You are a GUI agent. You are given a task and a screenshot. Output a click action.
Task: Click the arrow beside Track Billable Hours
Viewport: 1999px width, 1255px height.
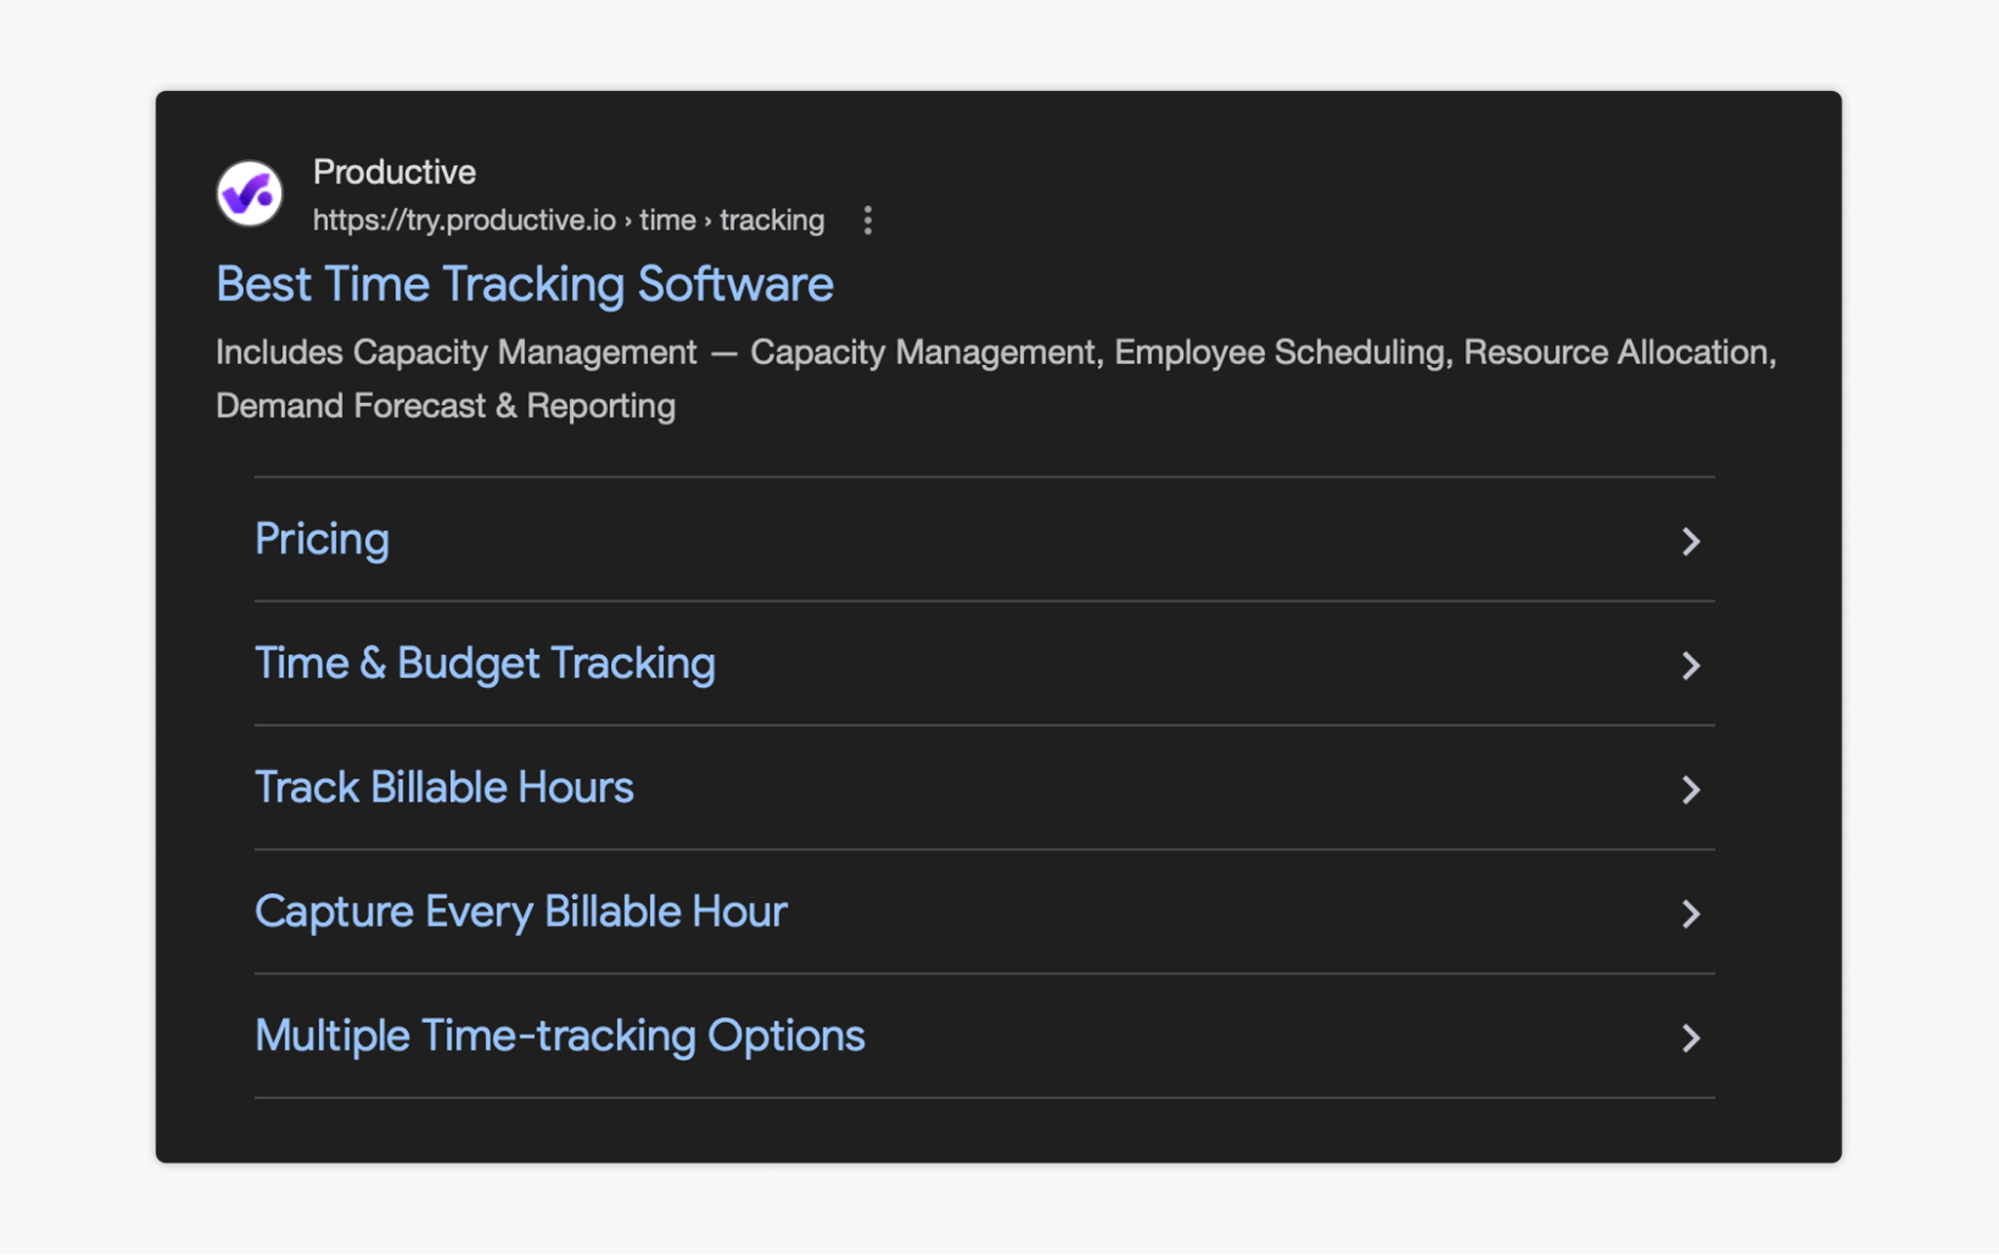click(1690, 790)
